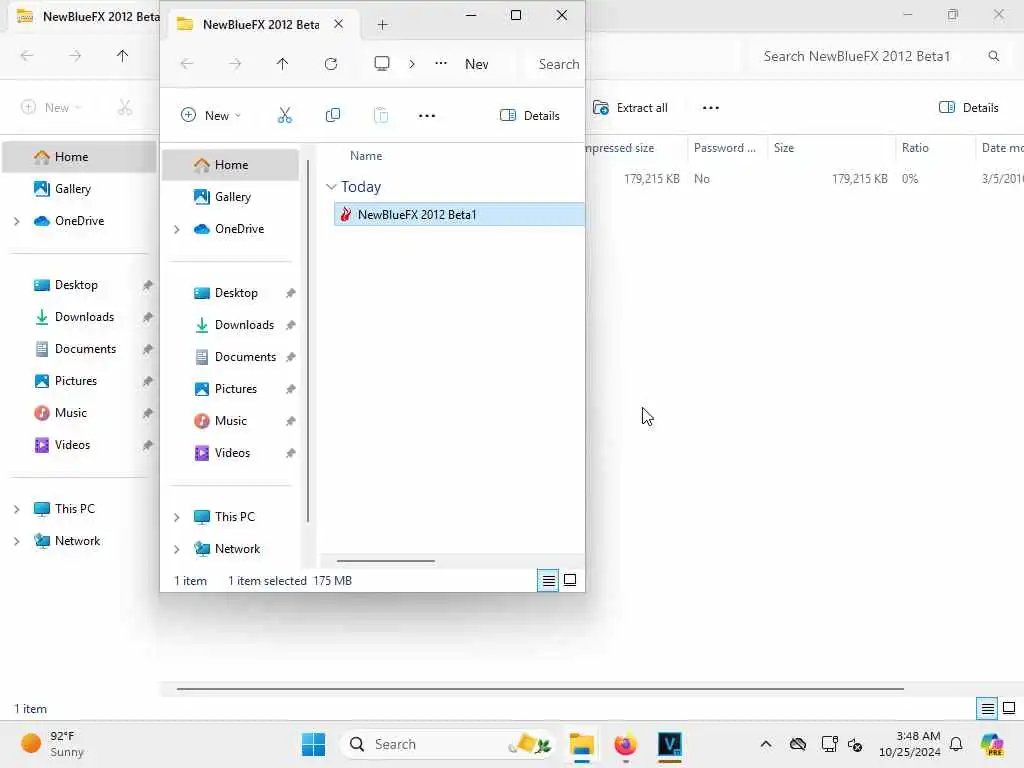Click address bar ellipsis in front window
The width and height of the screenshot is (1024, 768).
441,63
